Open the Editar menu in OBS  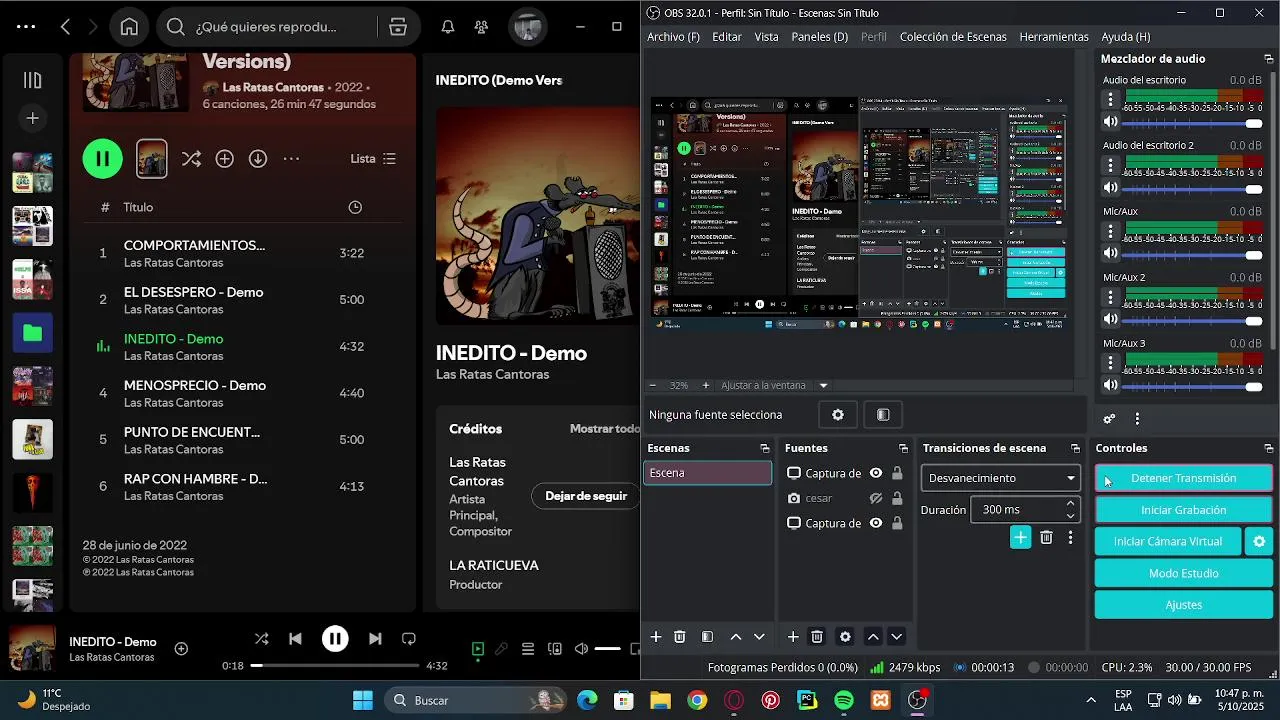pos(727,37)
